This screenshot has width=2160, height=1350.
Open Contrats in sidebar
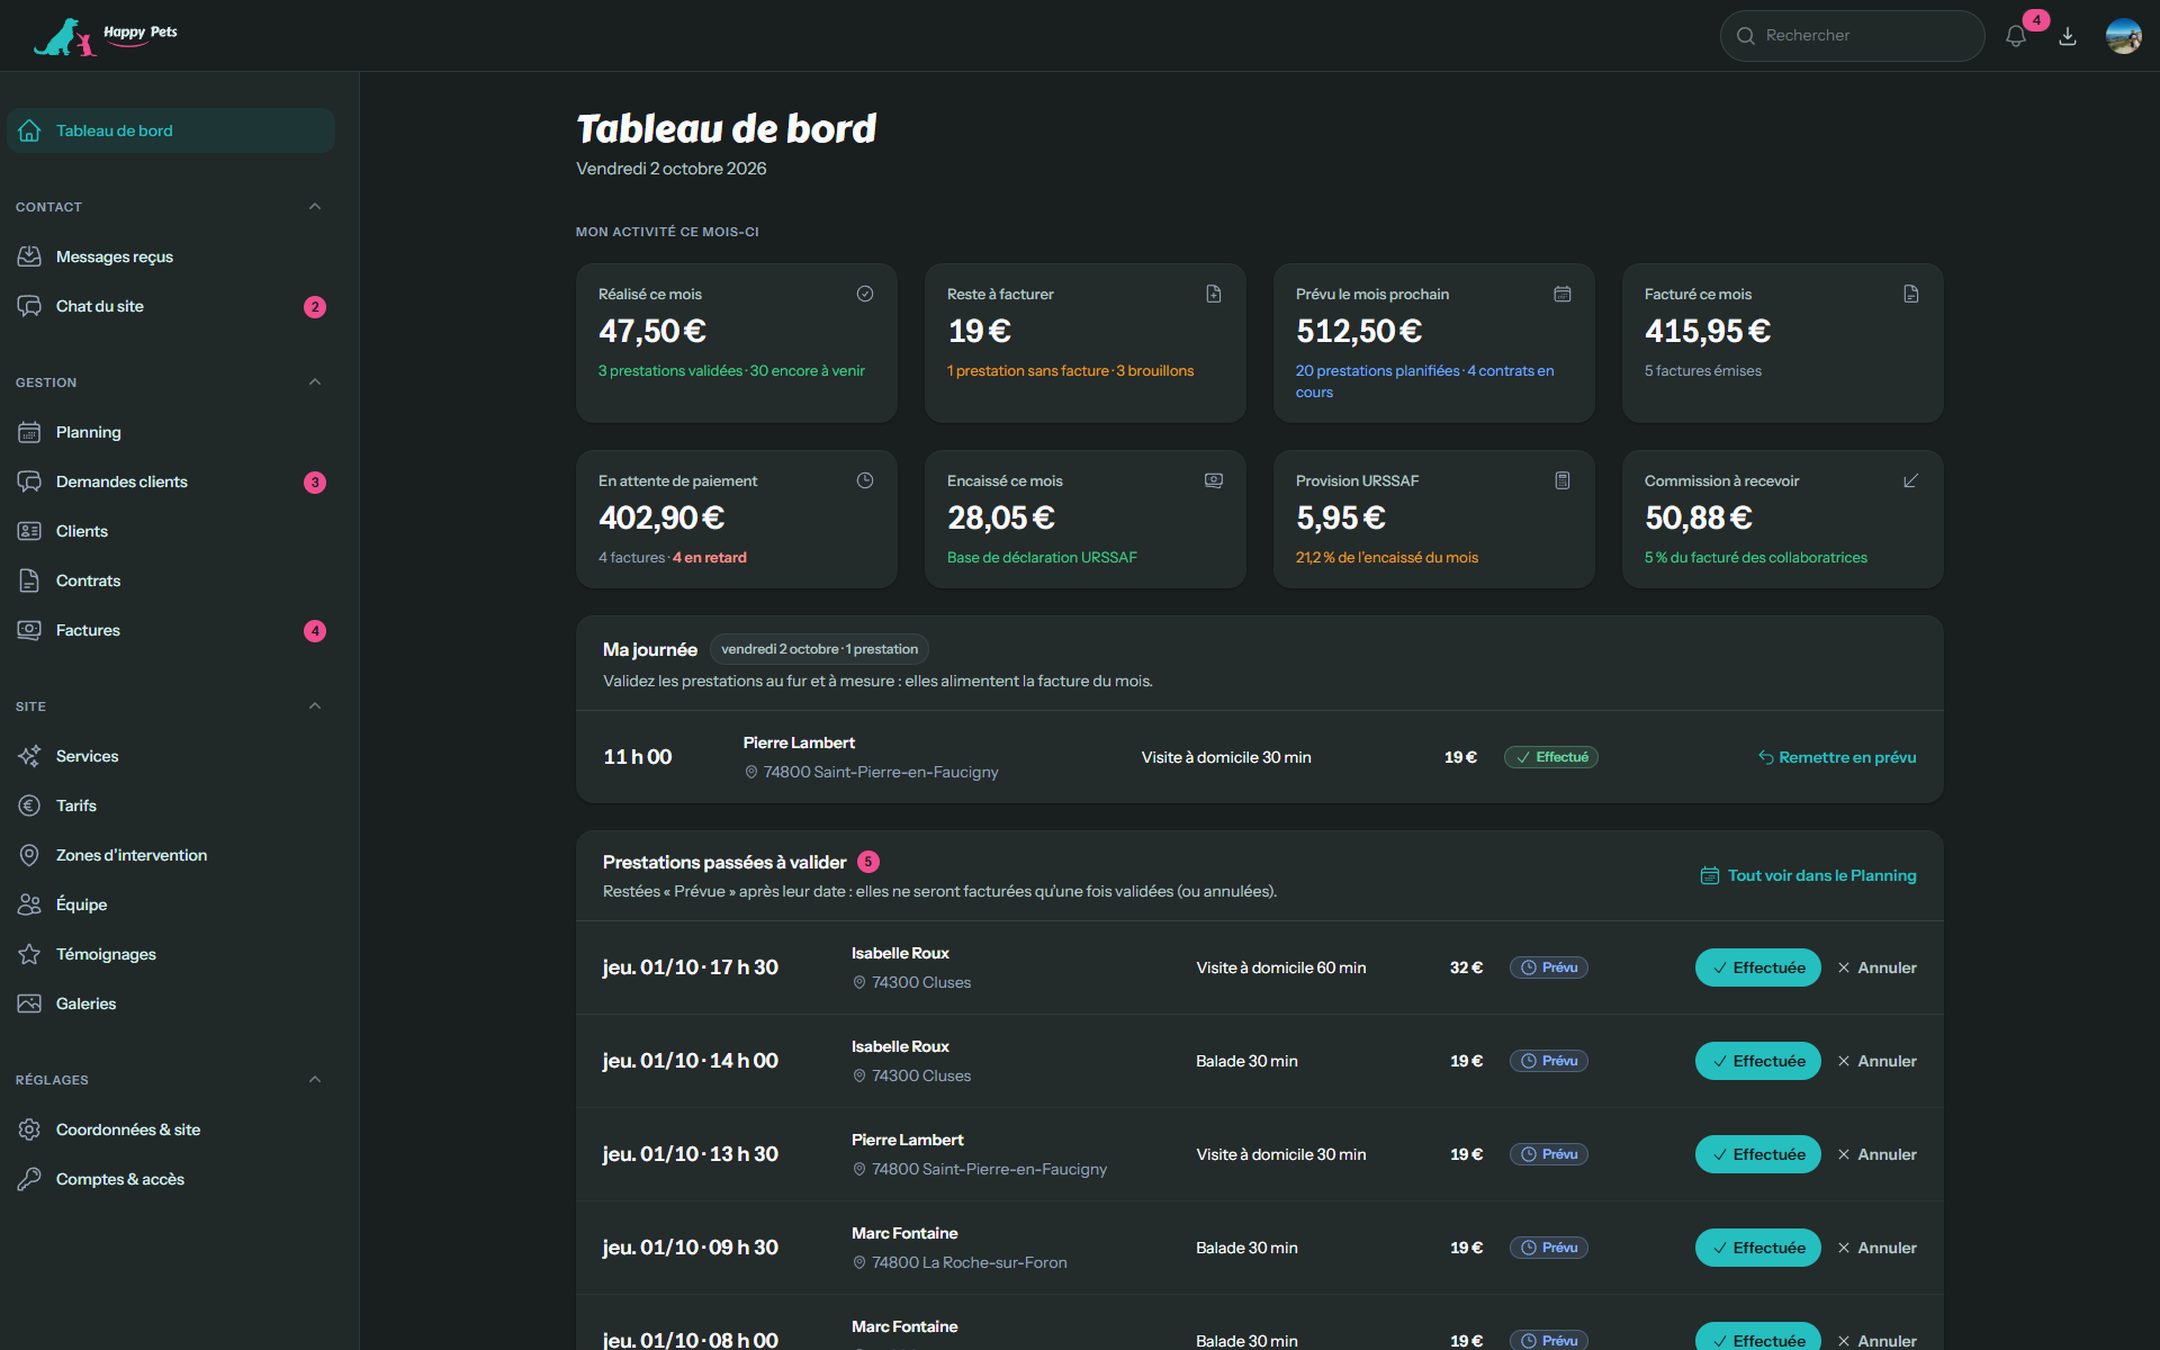(171, 581)
